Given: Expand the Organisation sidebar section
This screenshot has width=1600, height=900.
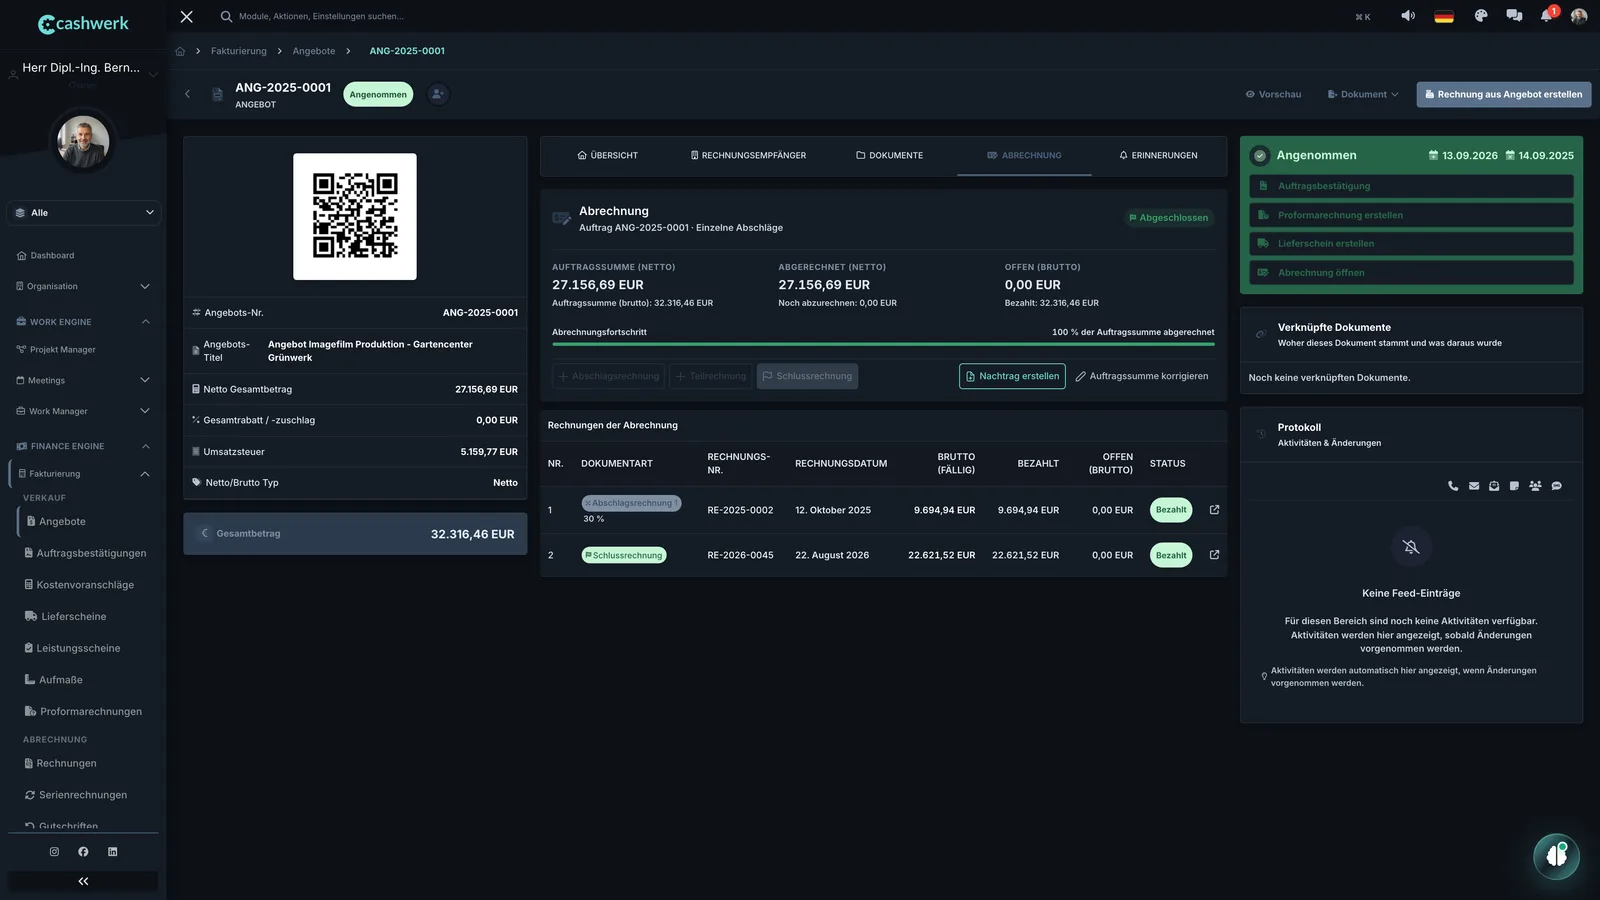Looking at the screenshot, I should point(84,286).
